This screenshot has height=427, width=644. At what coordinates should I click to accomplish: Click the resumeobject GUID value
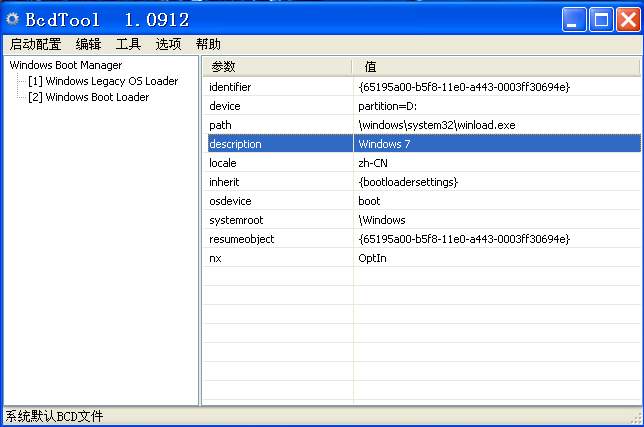464,239
